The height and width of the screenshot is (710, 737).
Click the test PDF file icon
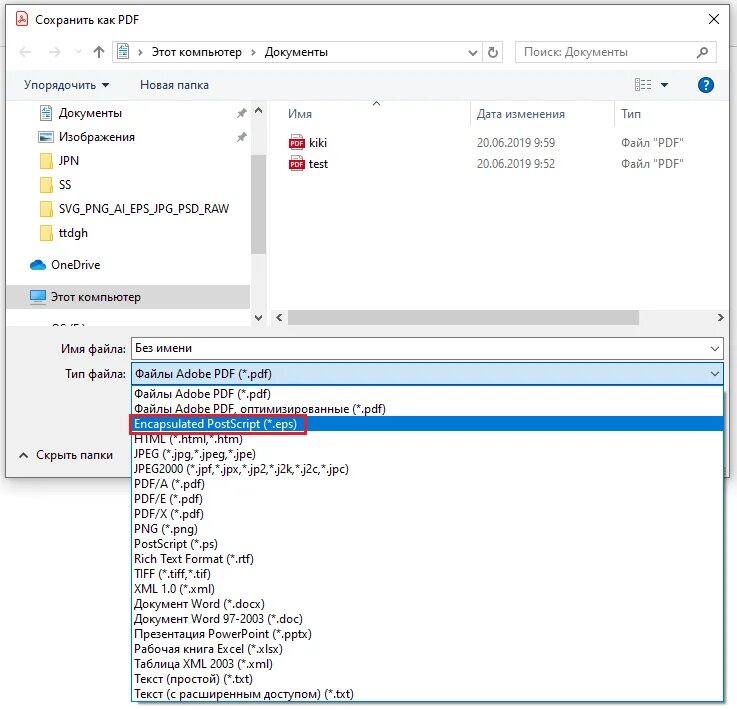tap(297, 164)
